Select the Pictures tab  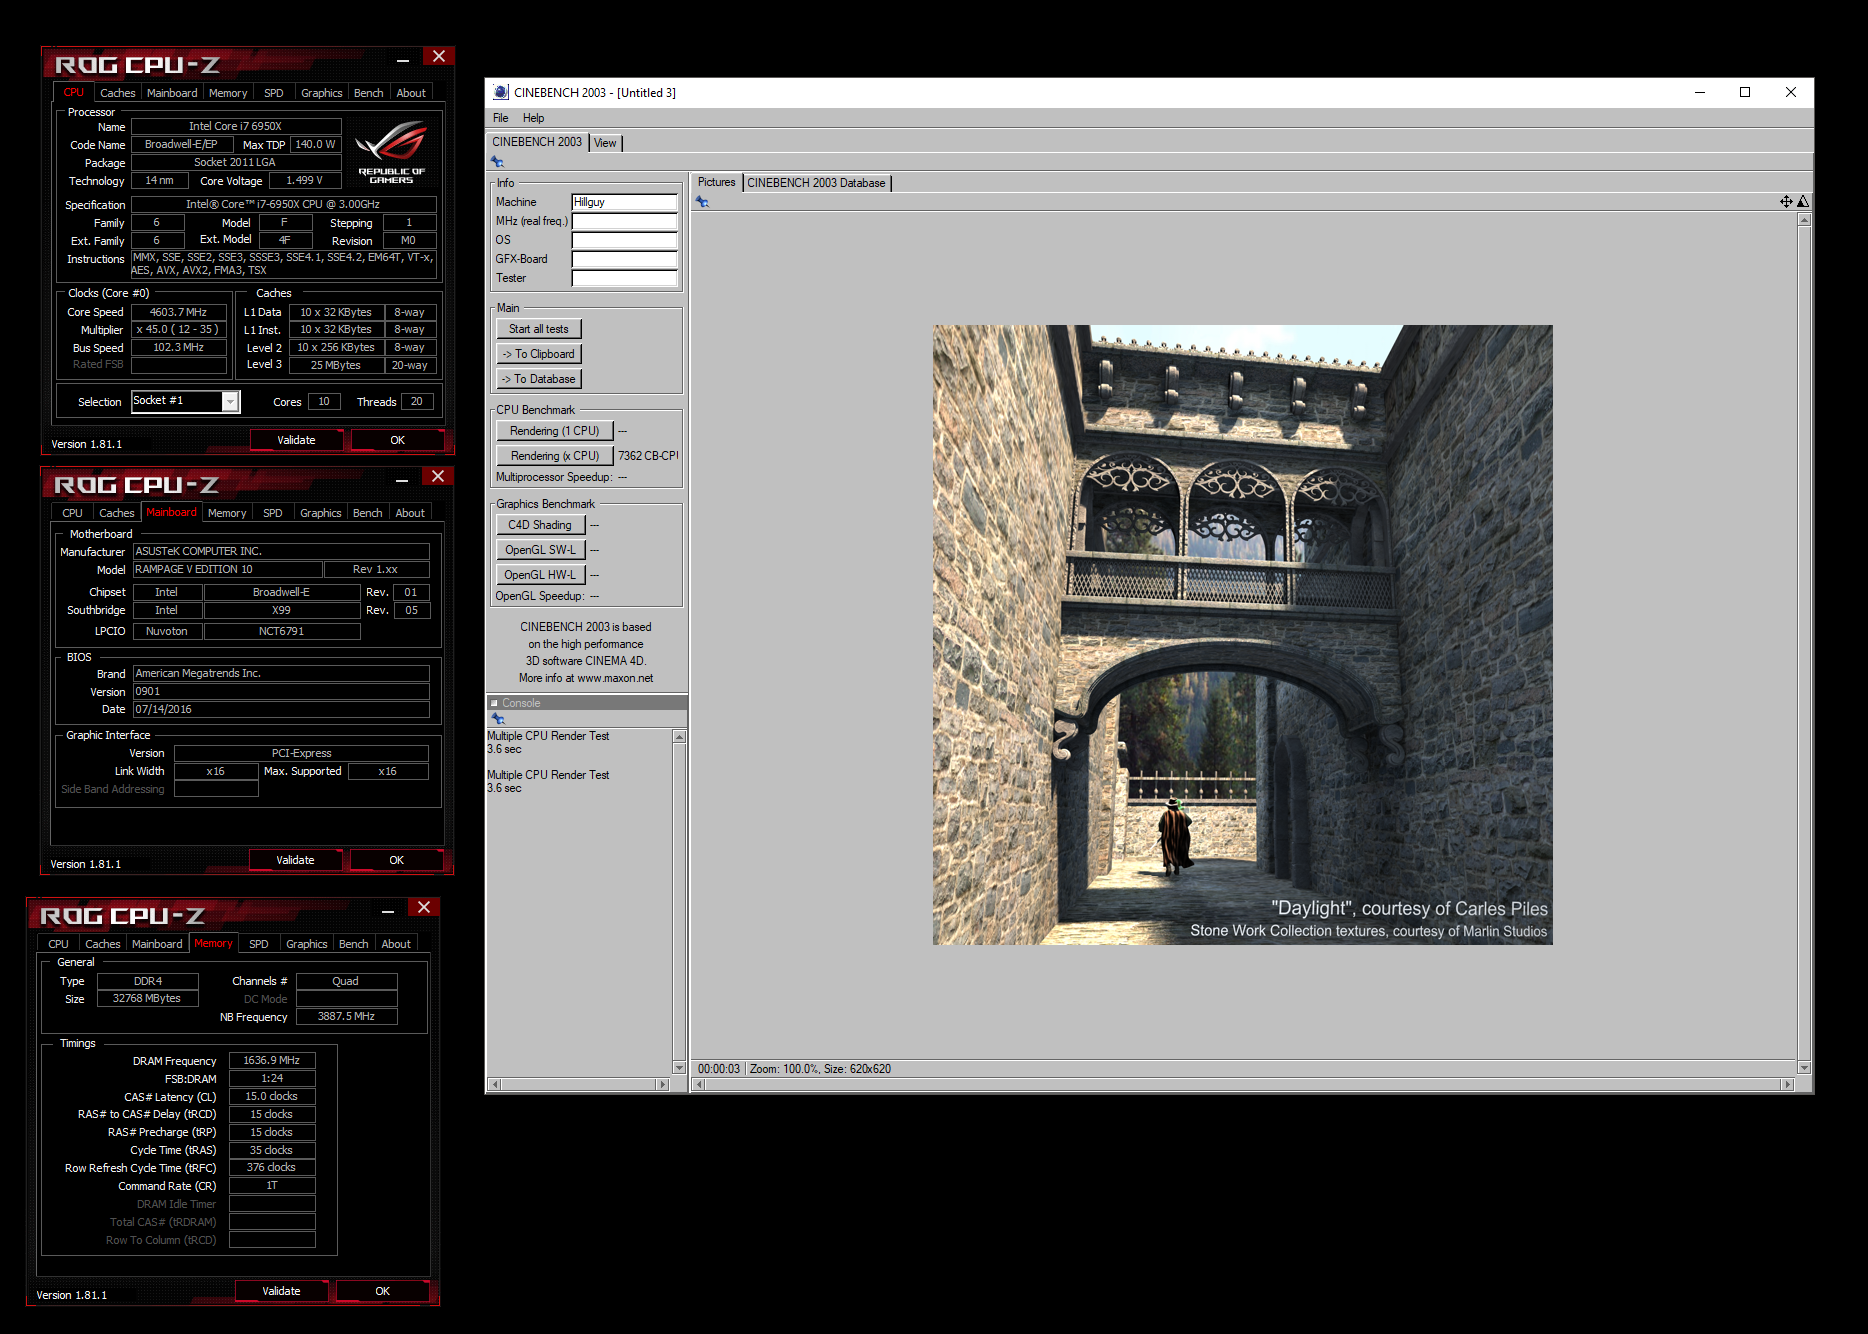(x=716, y=182)
